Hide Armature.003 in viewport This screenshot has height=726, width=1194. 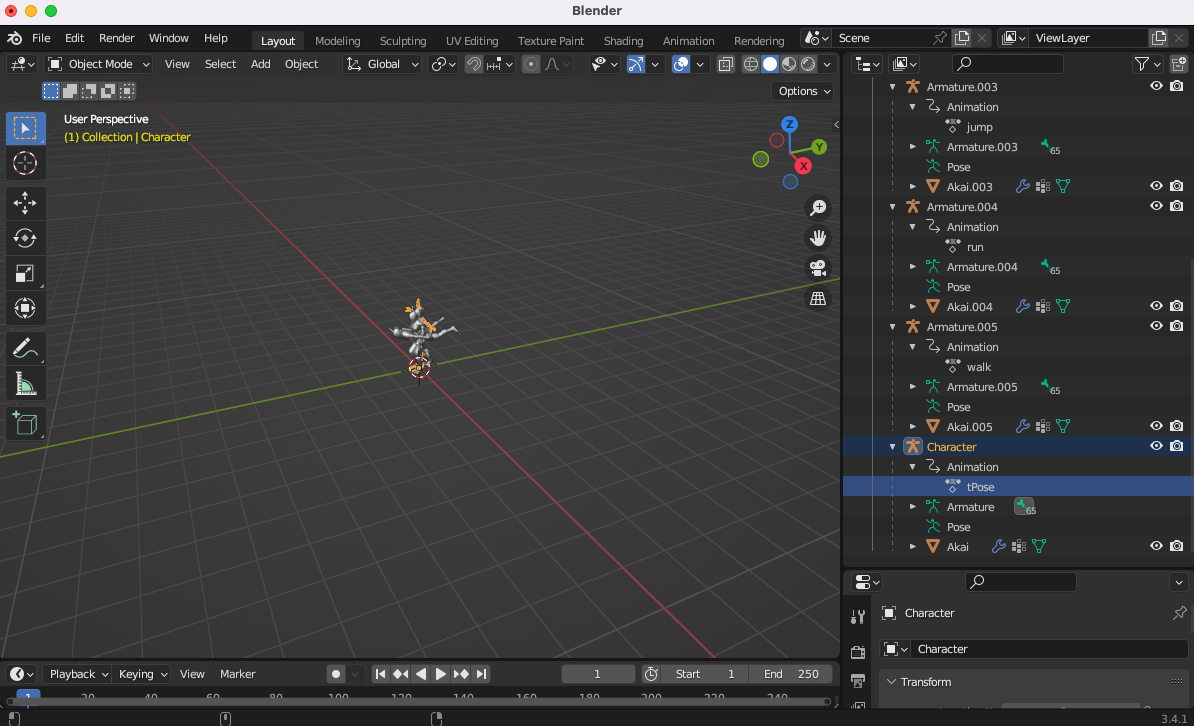tap(1156, 86)
